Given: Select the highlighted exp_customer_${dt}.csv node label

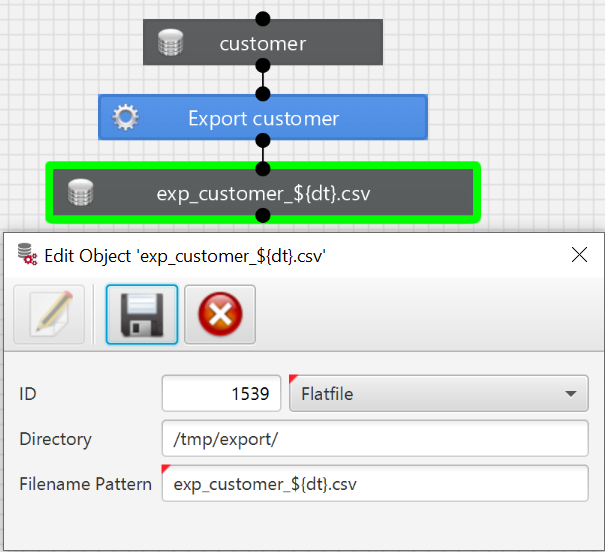Looking at the screenshot, I should point(263,193).
